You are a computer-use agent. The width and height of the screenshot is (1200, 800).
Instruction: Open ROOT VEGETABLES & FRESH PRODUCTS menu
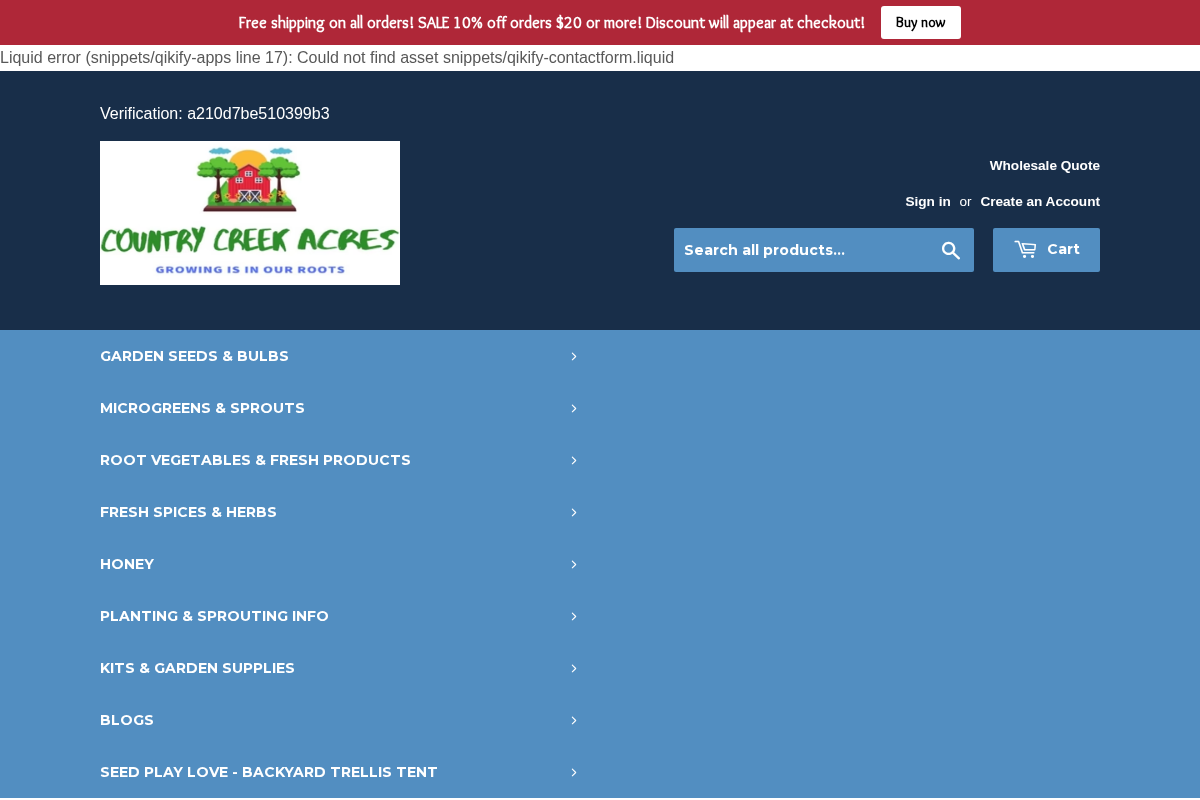click(340, 459)
